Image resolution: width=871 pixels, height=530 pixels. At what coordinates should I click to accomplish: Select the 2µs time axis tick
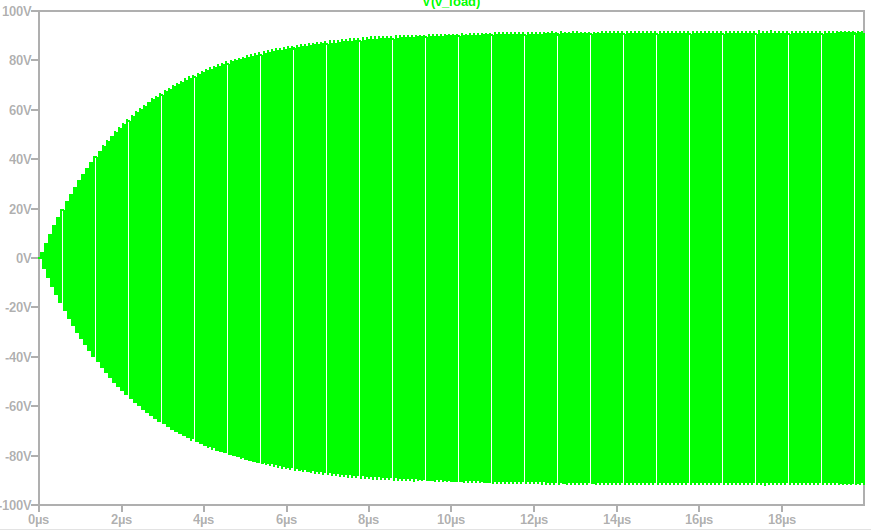(x=121, y=520)
